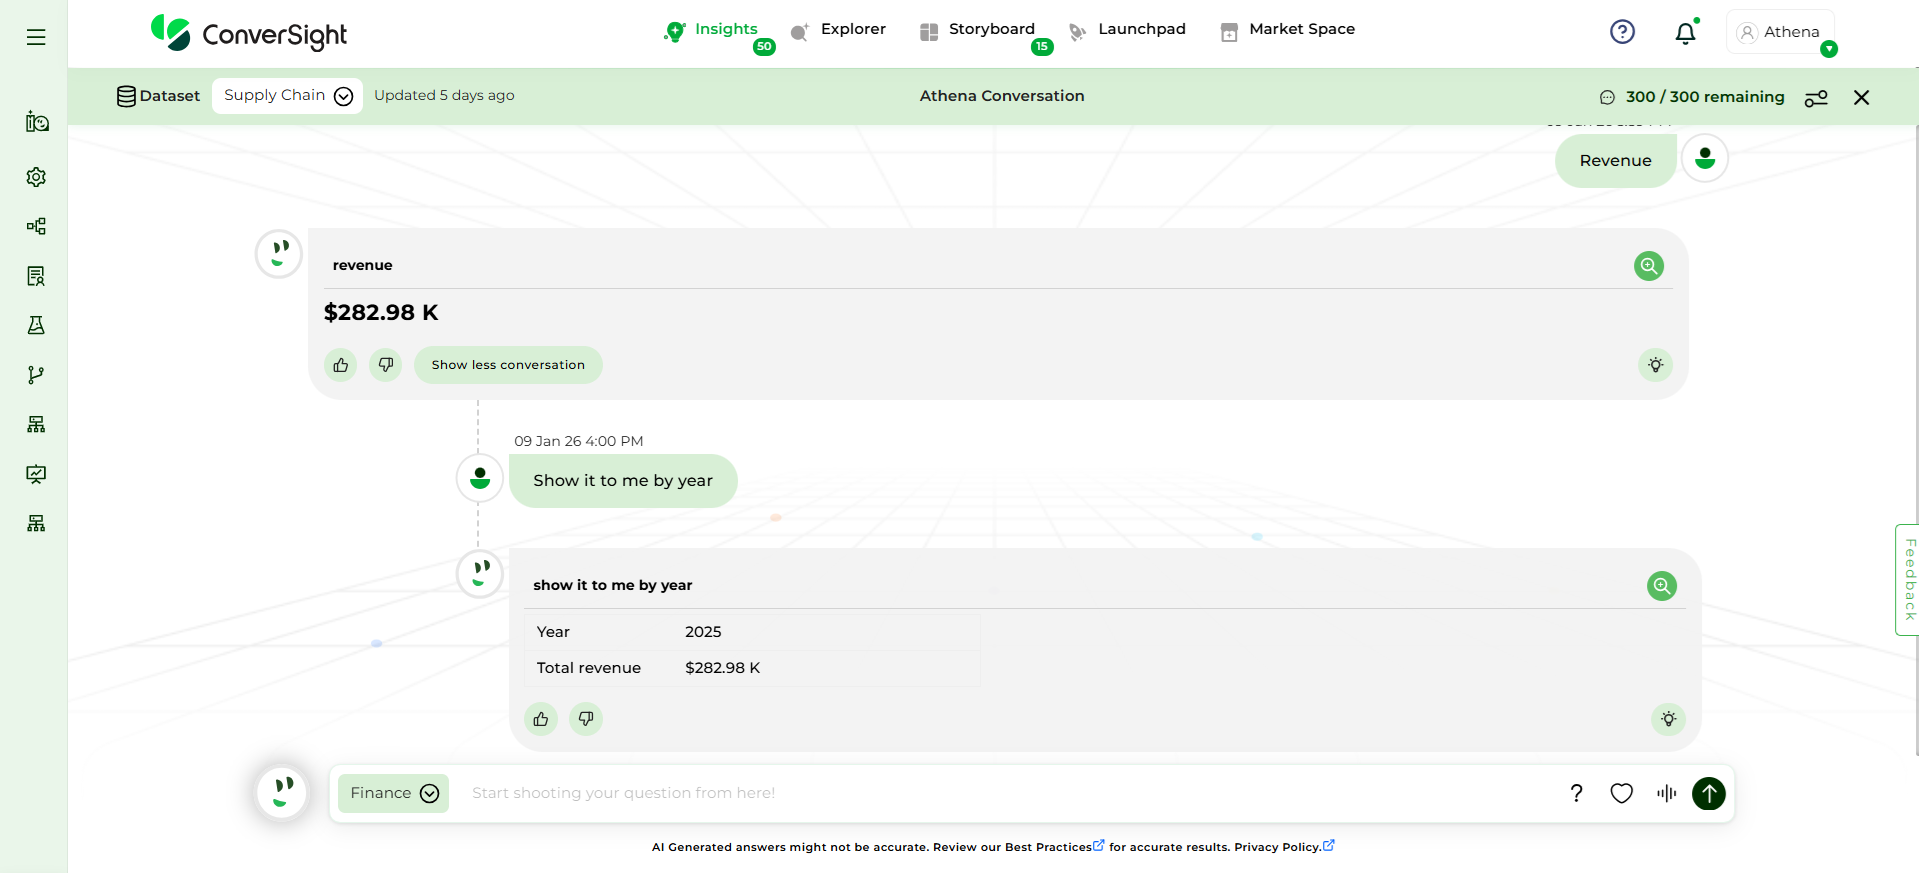Open the Feedback side tab
The image size is (1919, 873).
(1908, 579)
